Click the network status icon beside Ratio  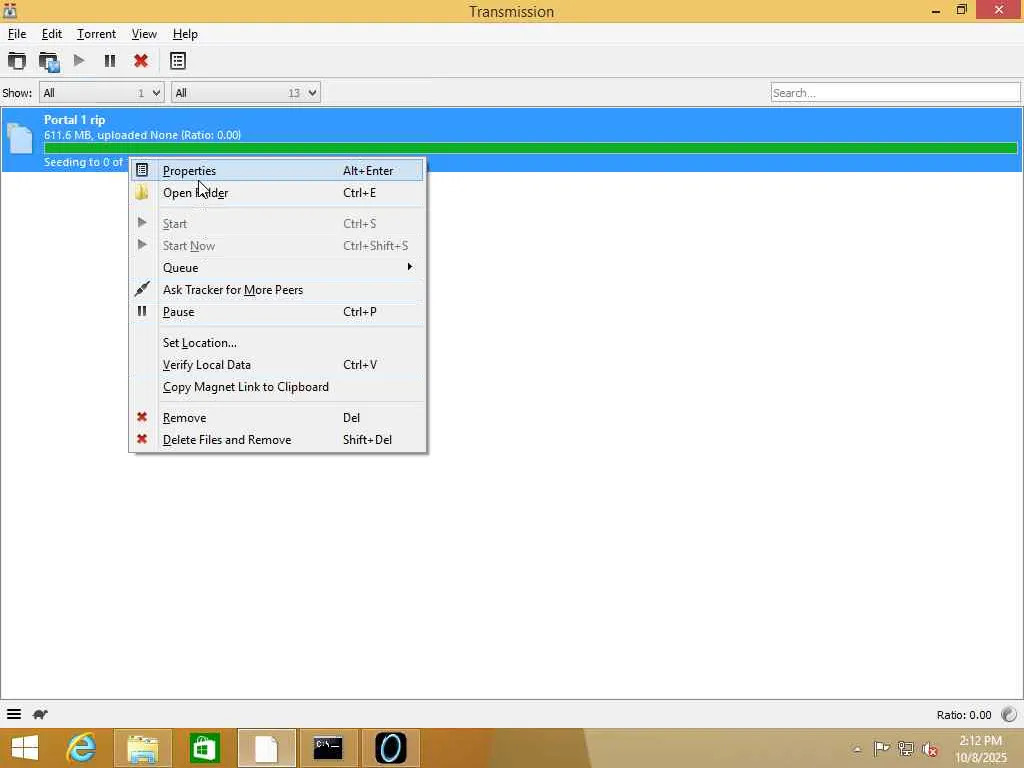(x=1009, y=714)
